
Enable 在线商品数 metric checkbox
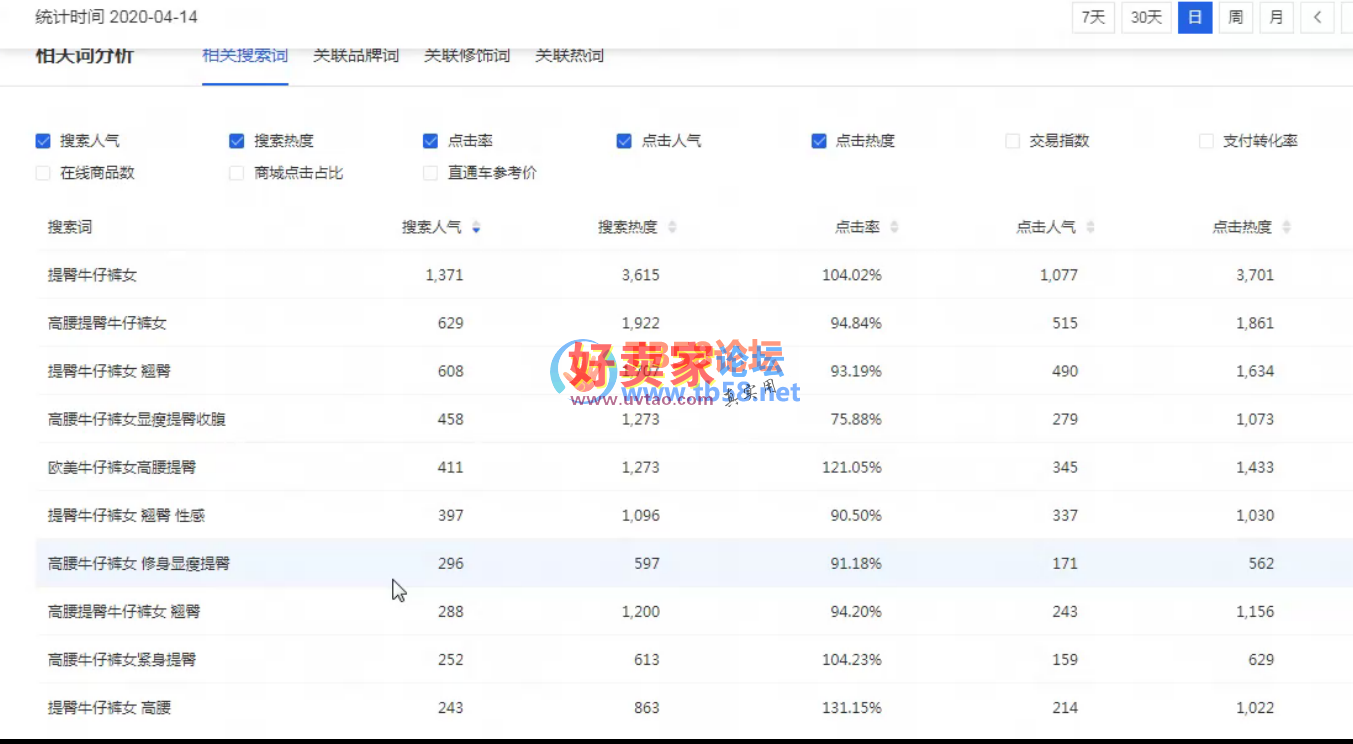(x=43, y=173)
